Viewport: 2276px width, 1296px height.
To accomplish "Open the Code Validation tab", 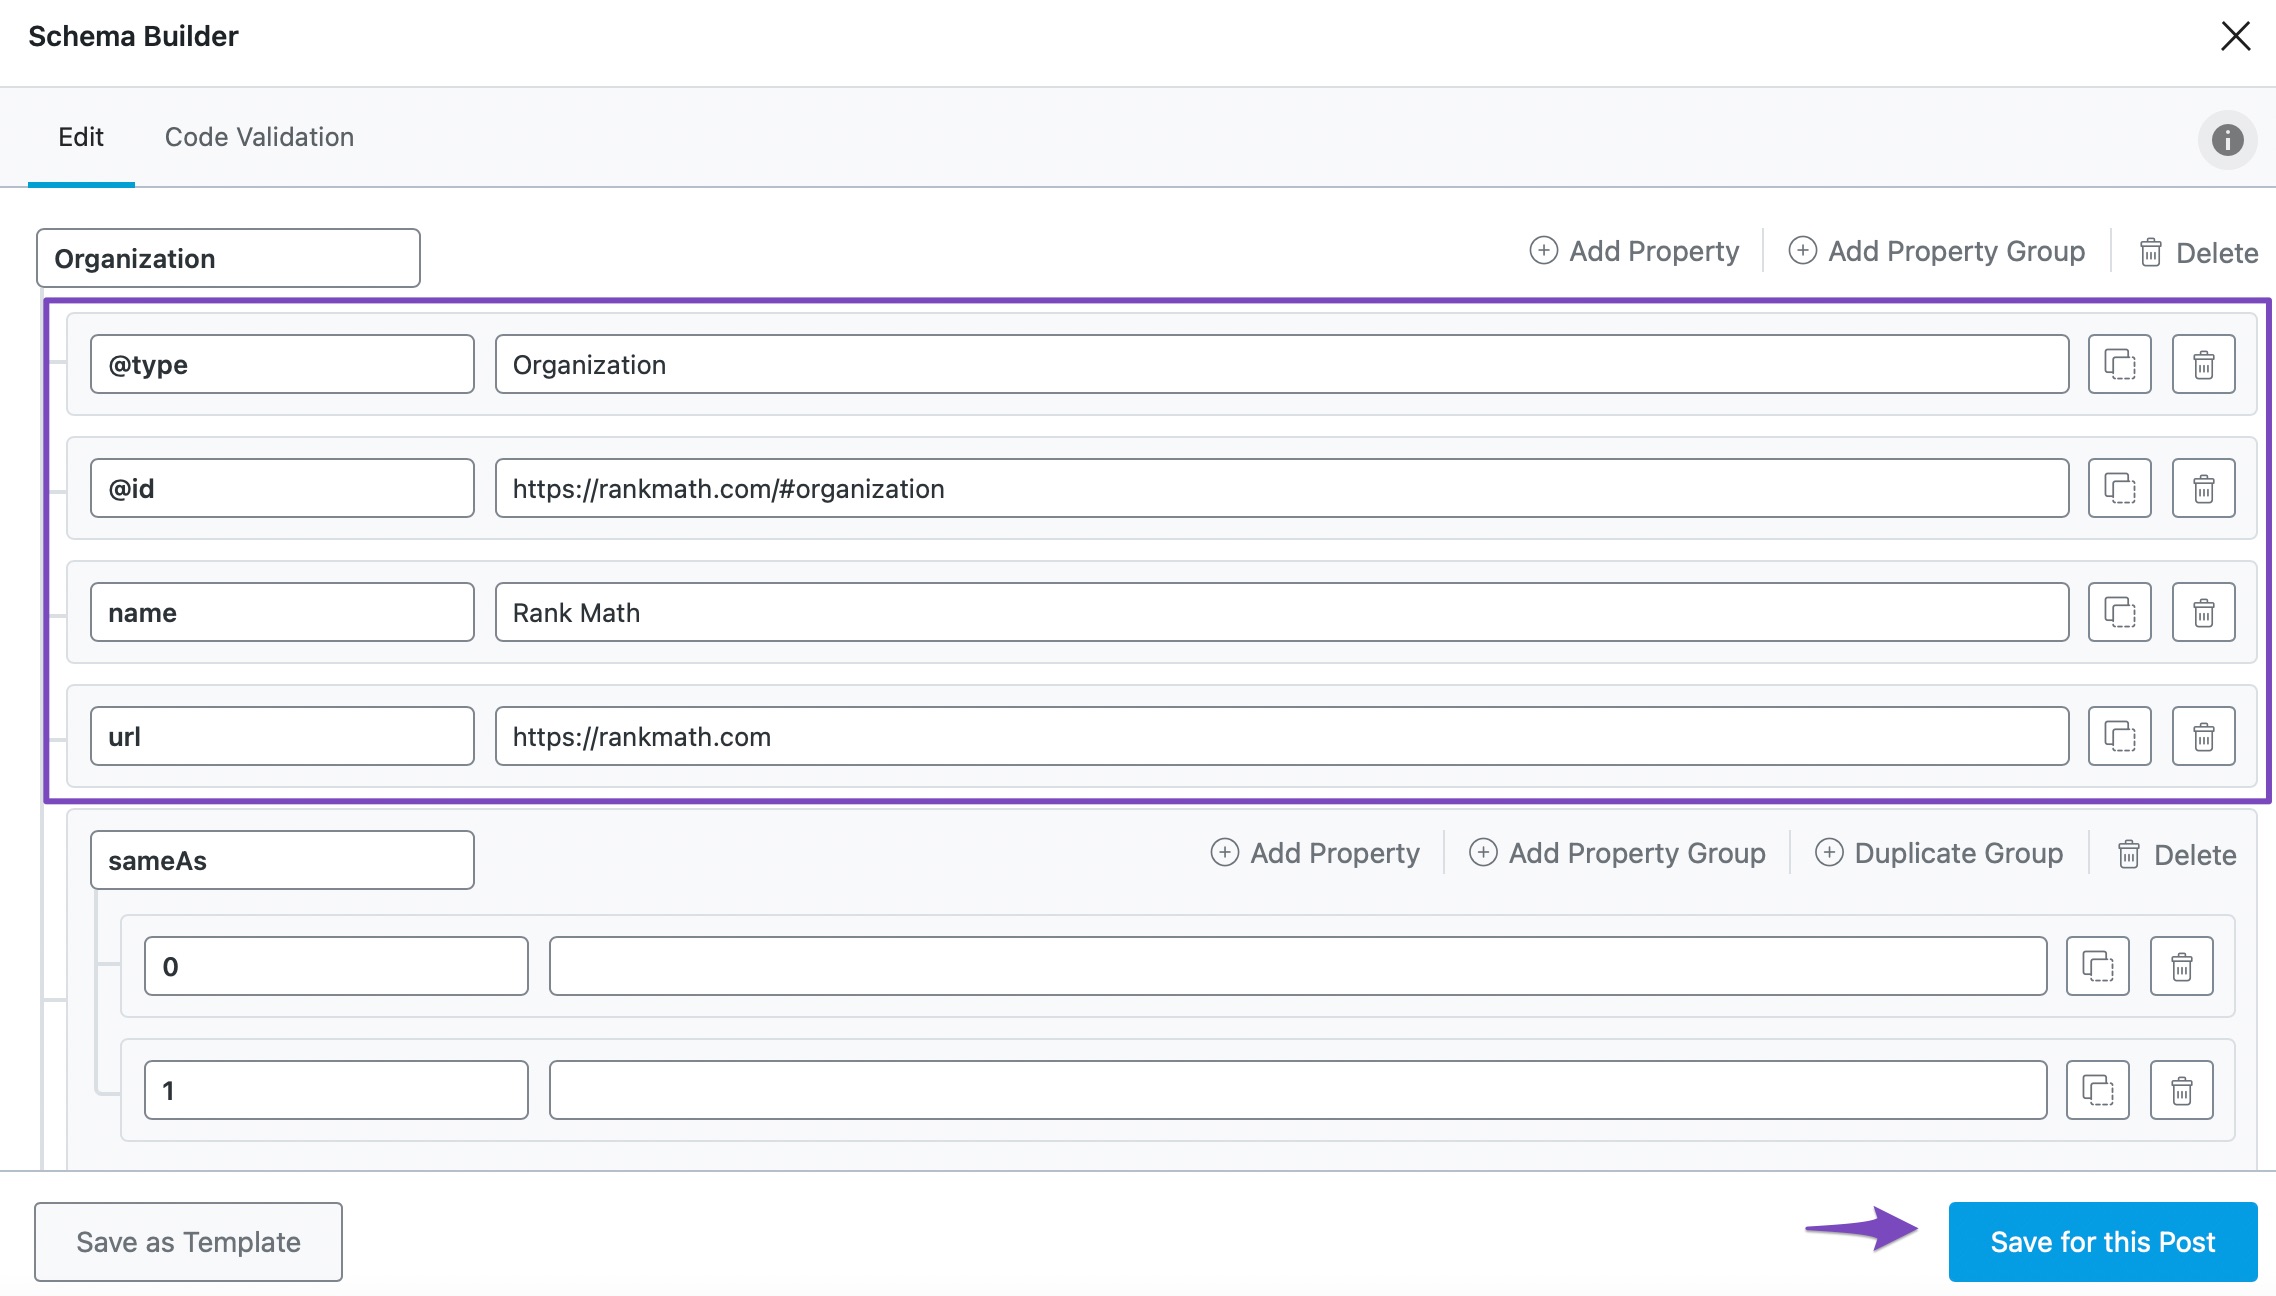I will pyautogui.click(x=259, y=137).
